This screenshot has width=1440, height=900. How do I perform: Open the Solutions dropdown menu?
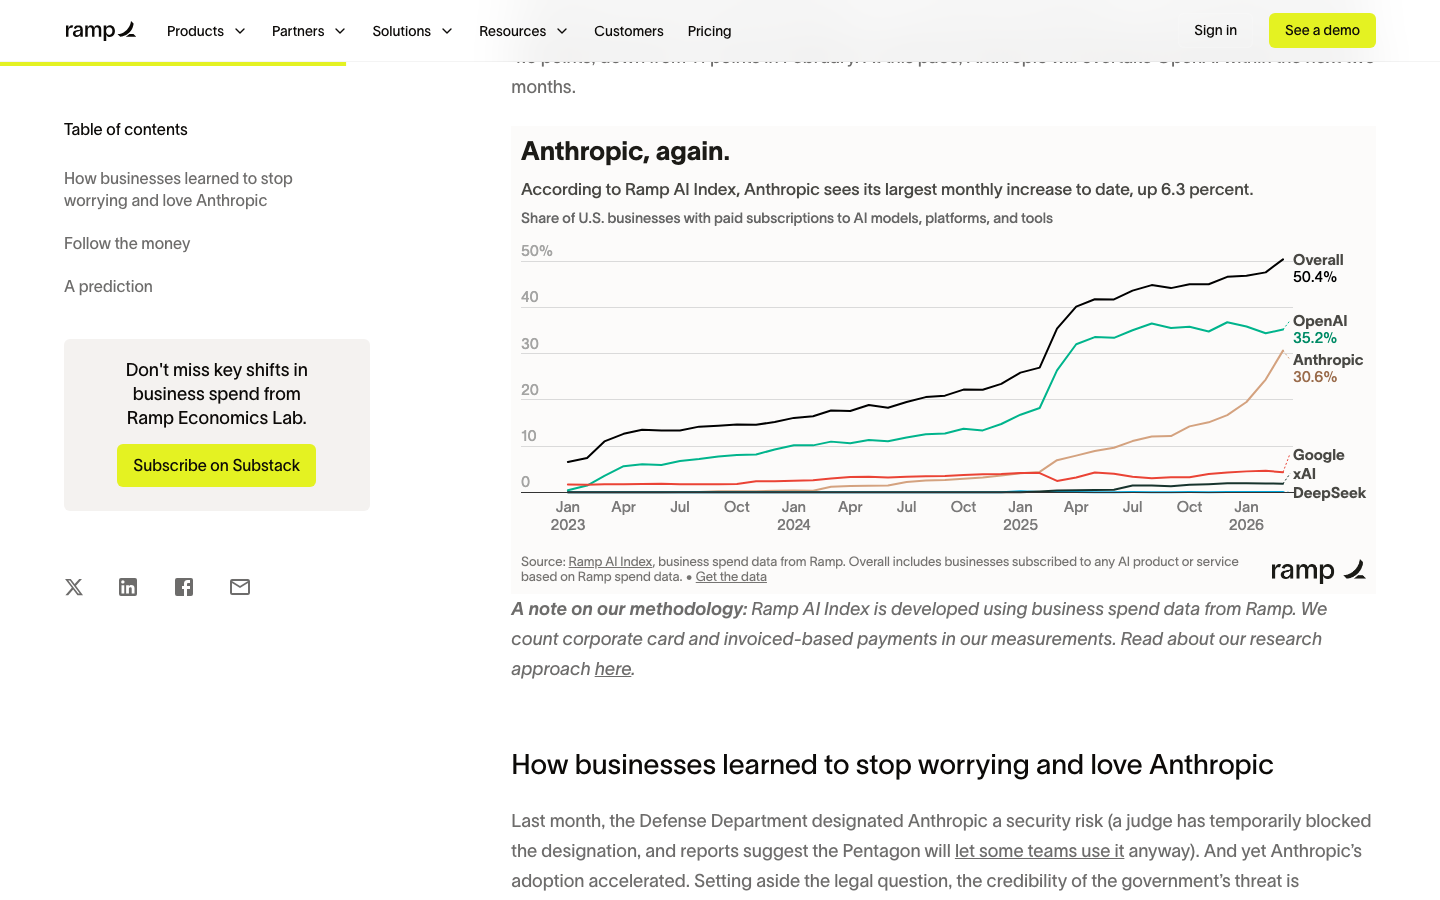point(412,31)
